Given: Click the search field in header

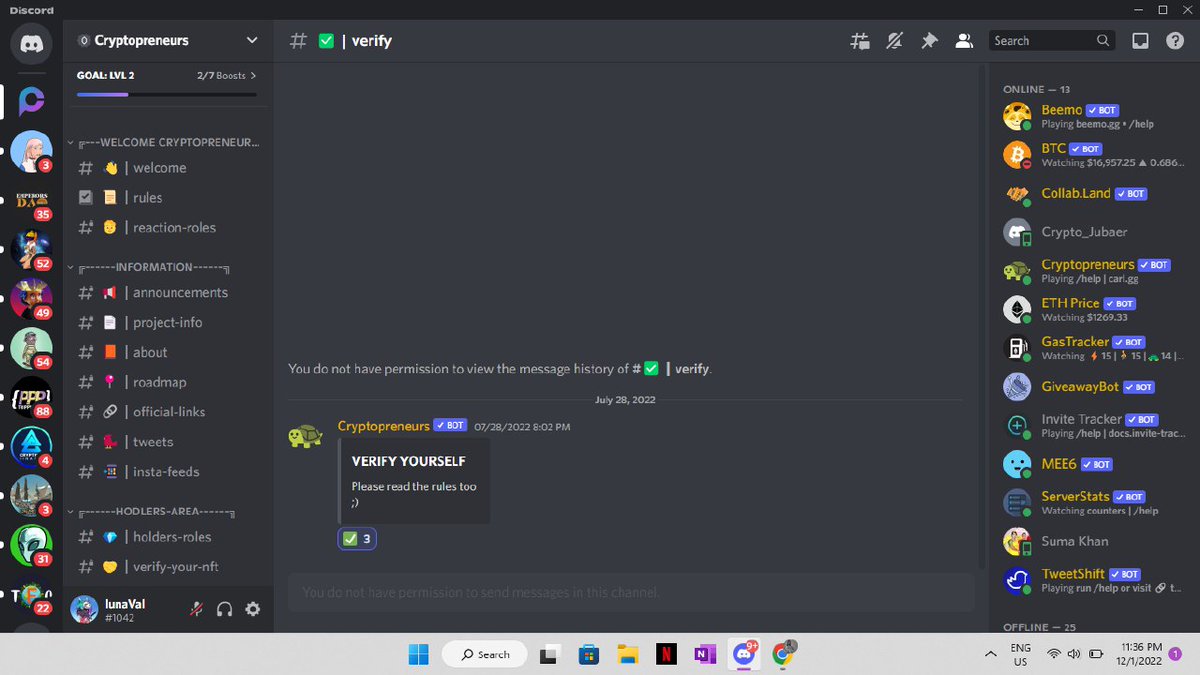Looking at the screenshot, I should point(1052,41).
